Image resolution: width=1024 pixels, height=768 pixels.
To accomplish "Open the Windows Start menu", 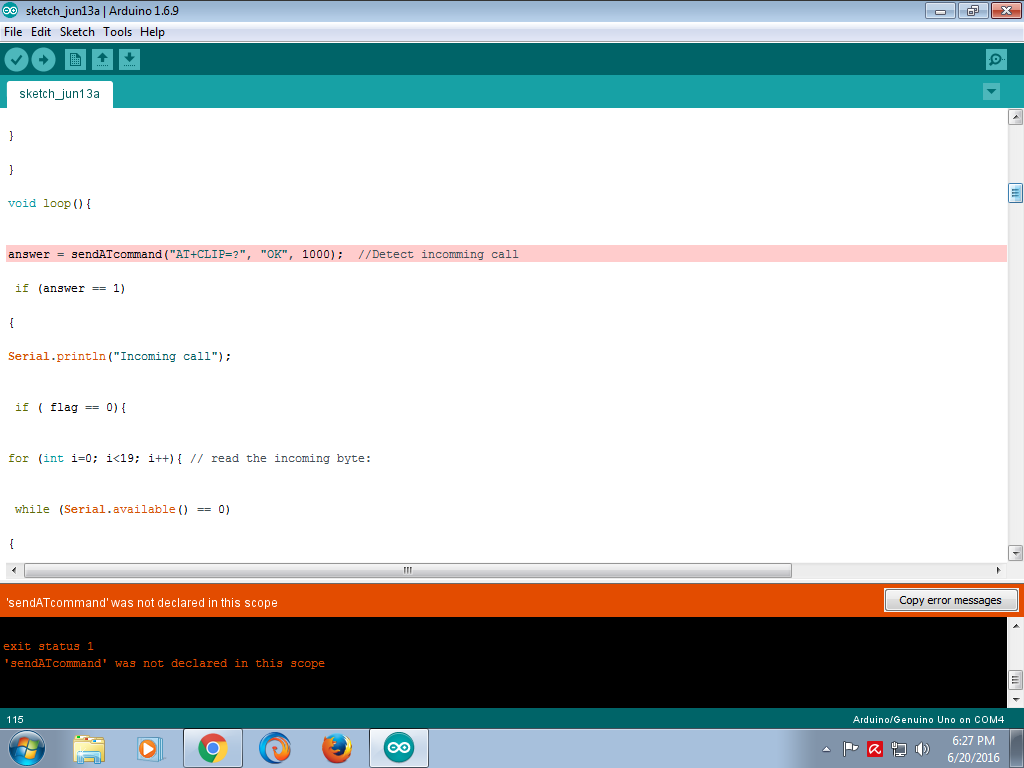I will click(26, 748).
